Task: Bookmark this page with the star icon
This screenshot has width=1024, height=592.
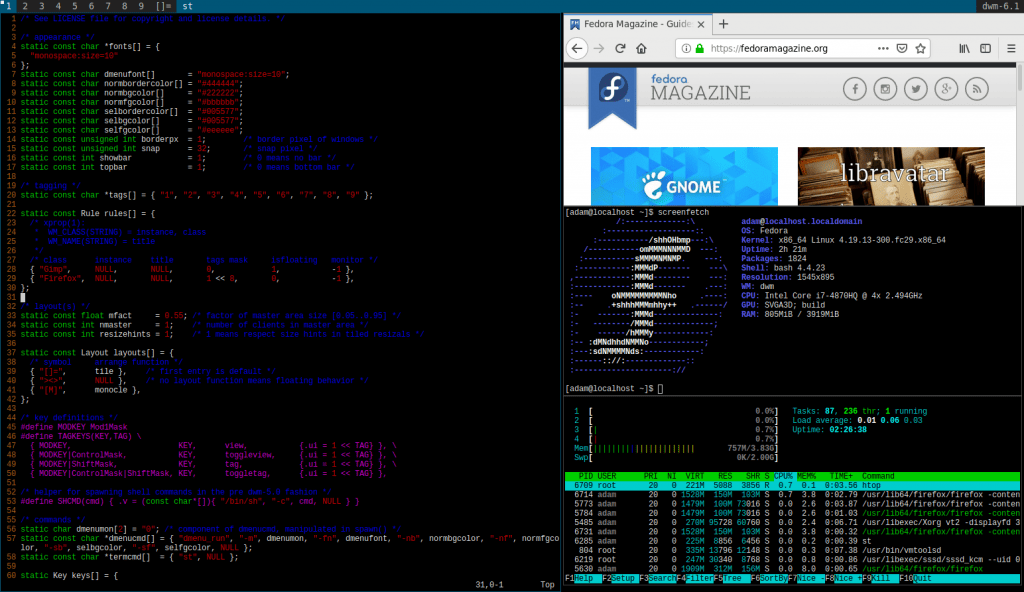Action: 919,48
